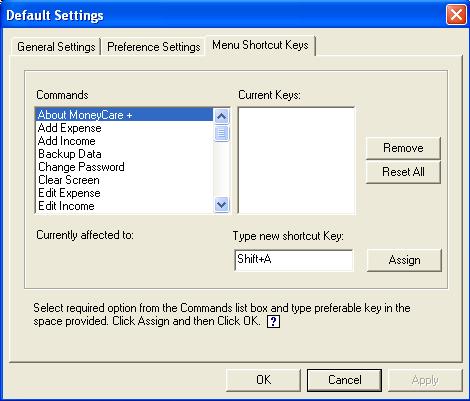Select the Backup Data command

coord(124,154)
